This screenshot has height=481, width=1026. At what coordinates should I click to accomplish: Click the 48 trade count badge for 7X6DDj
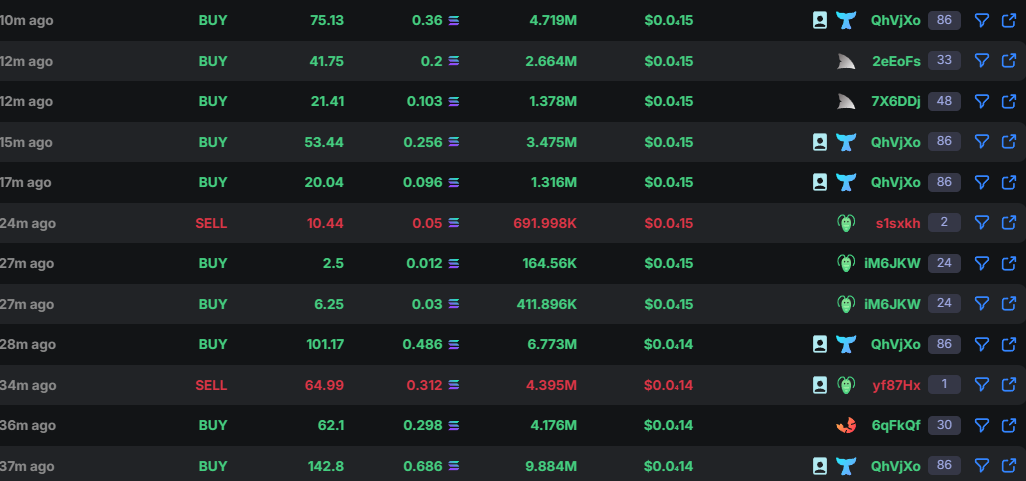(944, 101)
